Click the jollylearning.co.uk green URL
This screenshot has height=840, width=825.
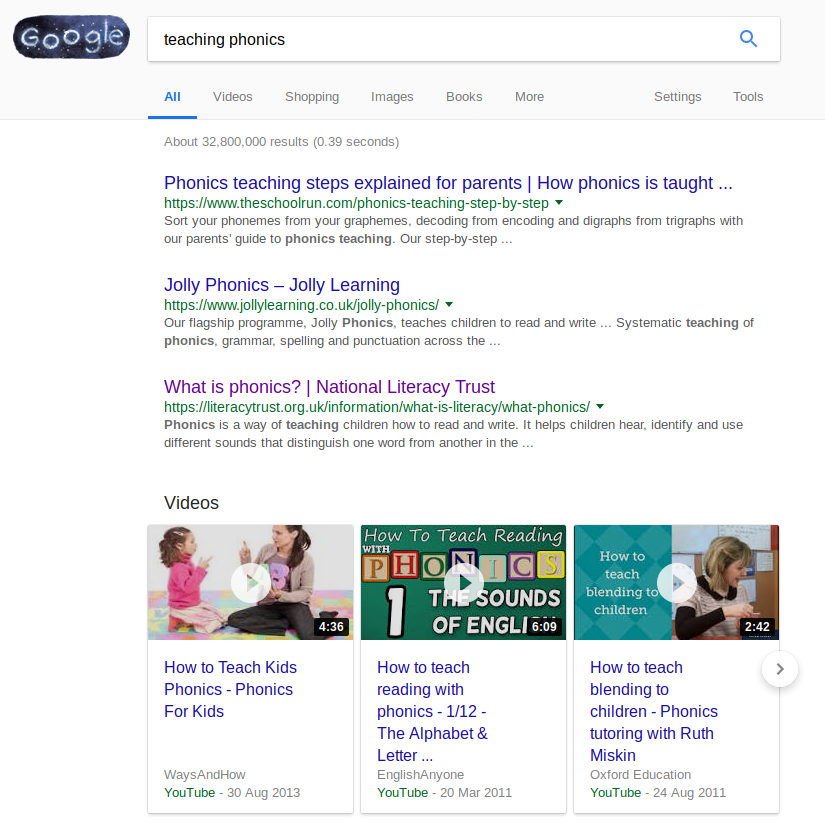(302, 305)
